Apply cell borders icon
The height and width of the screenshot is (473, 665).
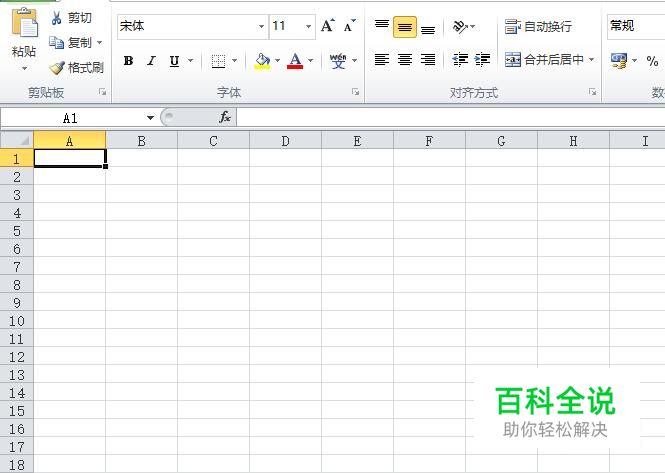coord(218,61)
